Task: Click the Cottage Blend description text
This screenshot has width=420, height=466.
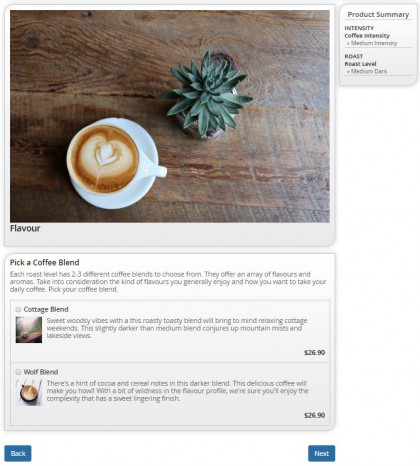Action: pos(177,328)
